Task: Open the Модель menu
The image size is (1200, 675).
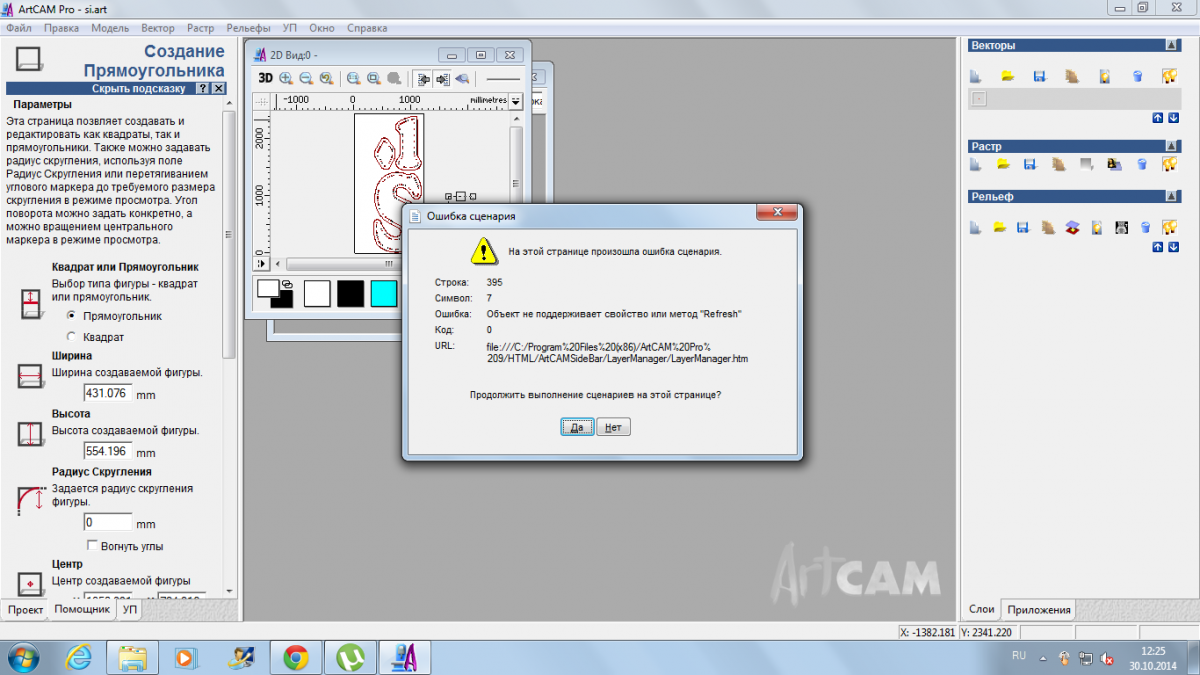Action: (110, 28)
